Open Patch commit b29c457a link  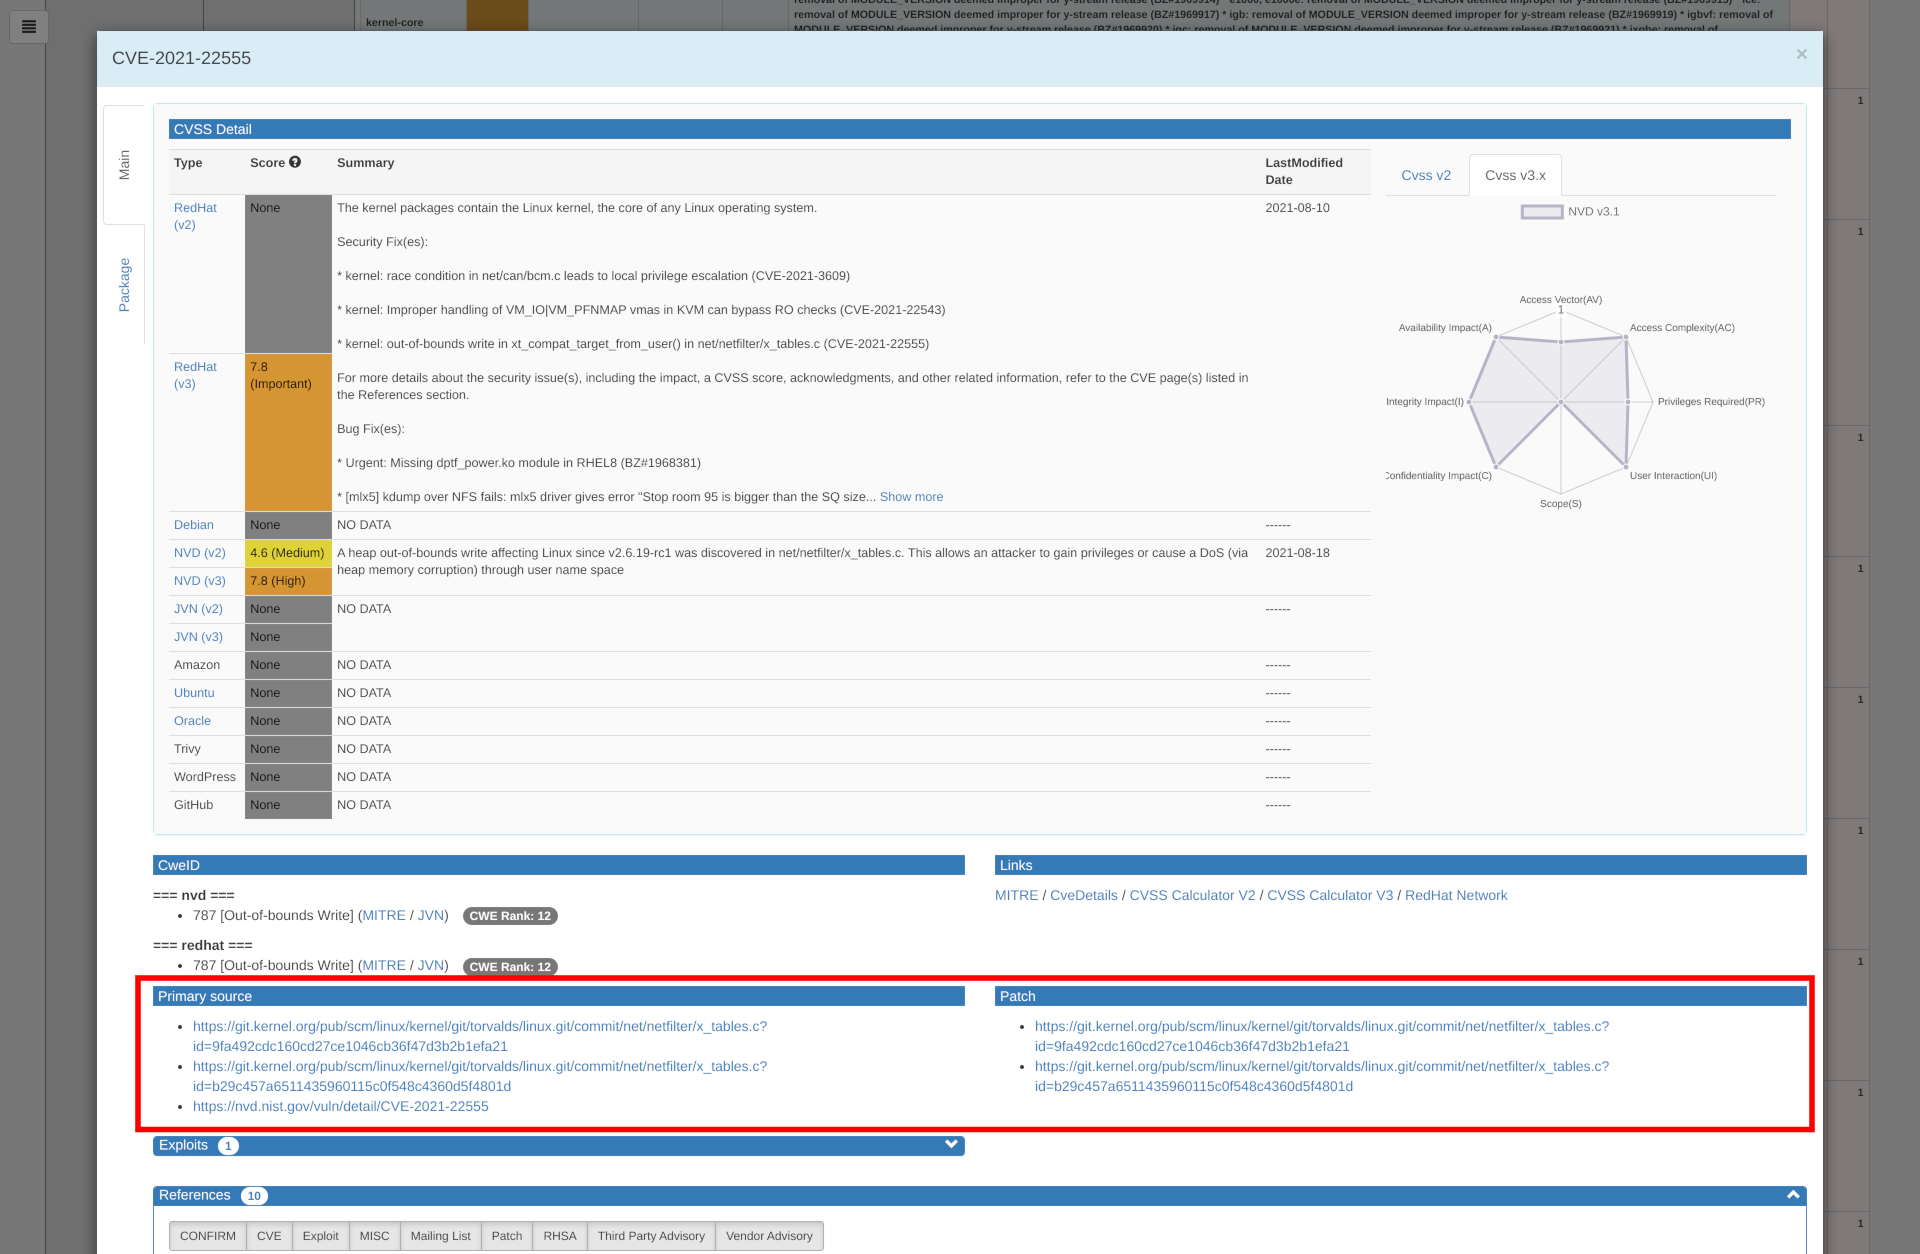[x=1322, y=1077]
